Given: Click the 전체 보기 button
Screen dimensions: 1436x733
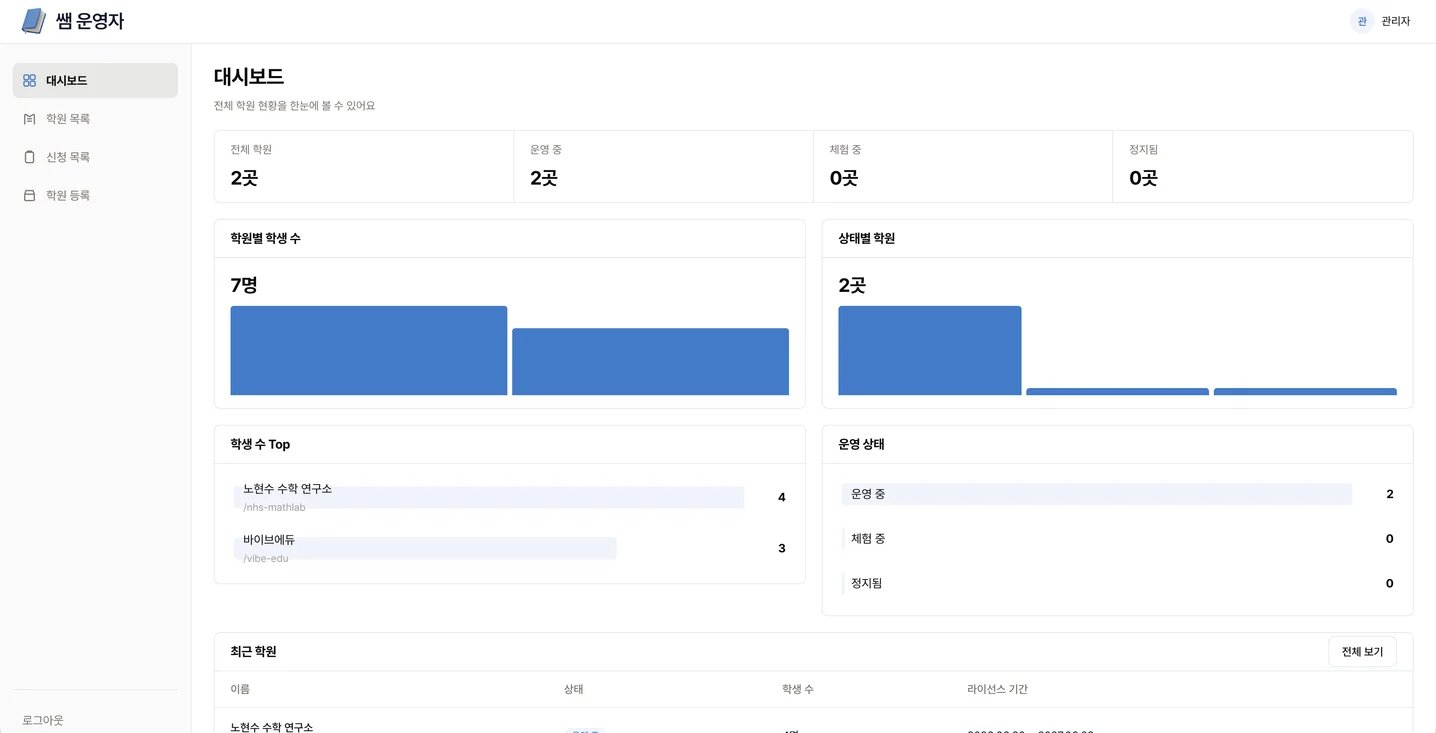Looking at the screenshot, I should [1362, 651].
